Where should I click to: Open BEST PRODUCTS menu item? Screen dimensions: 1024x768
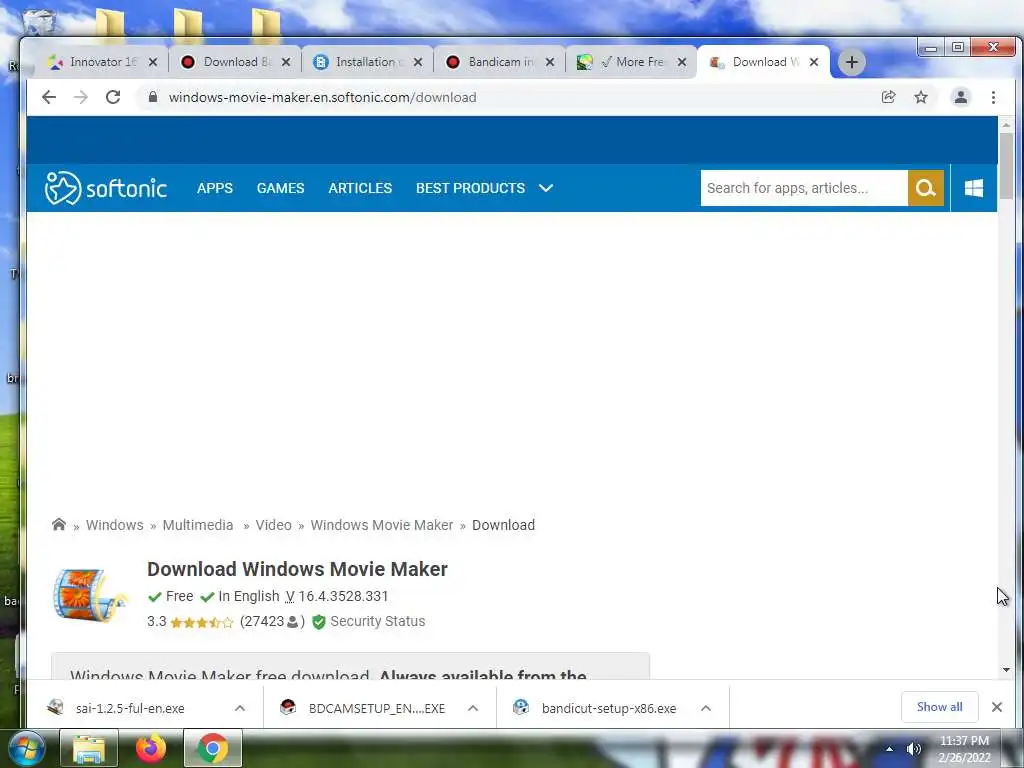click(x=470, y=188)
